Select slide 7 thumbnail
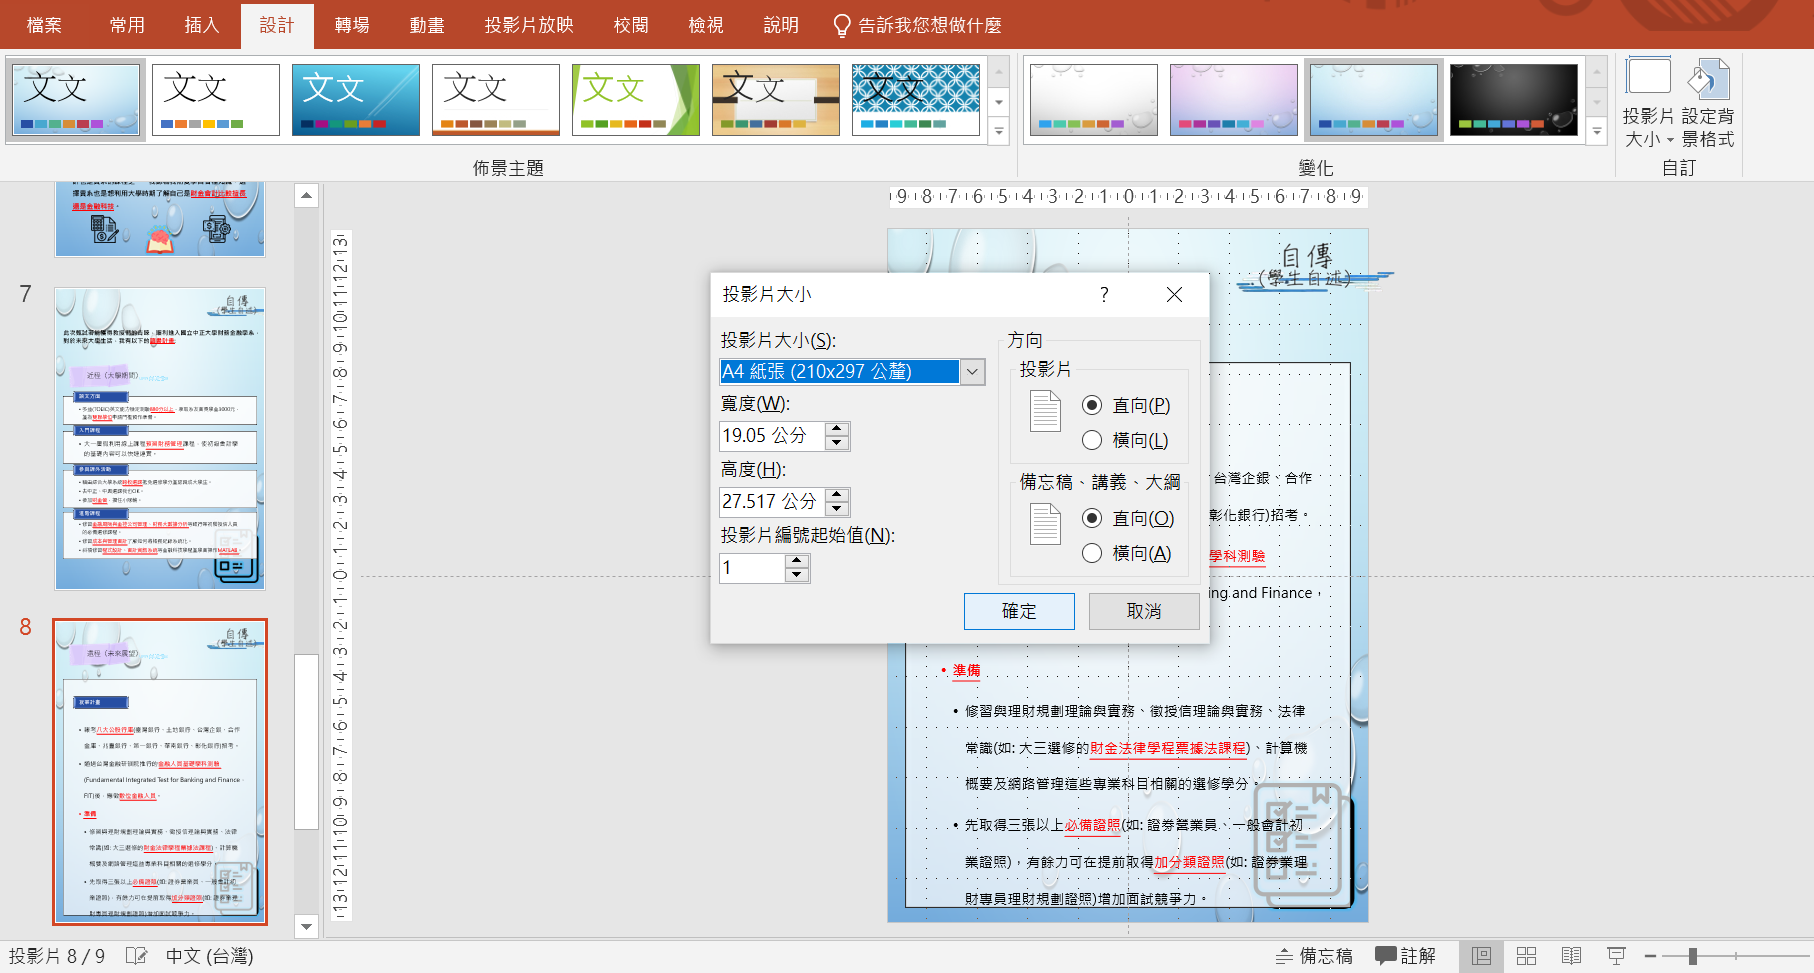This screenshot has height=973, width=1814. point(160,439)
